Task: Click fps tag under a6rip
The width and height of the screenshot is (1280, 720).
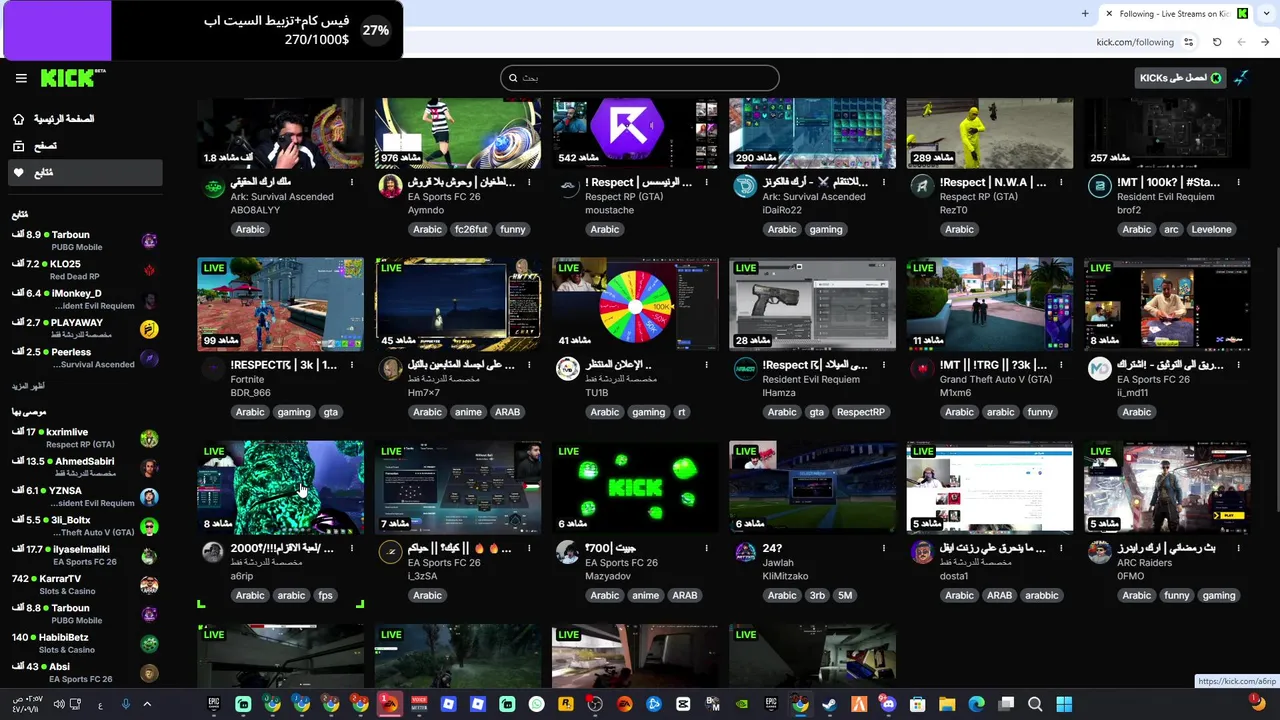Action: (x=325, y=595)
